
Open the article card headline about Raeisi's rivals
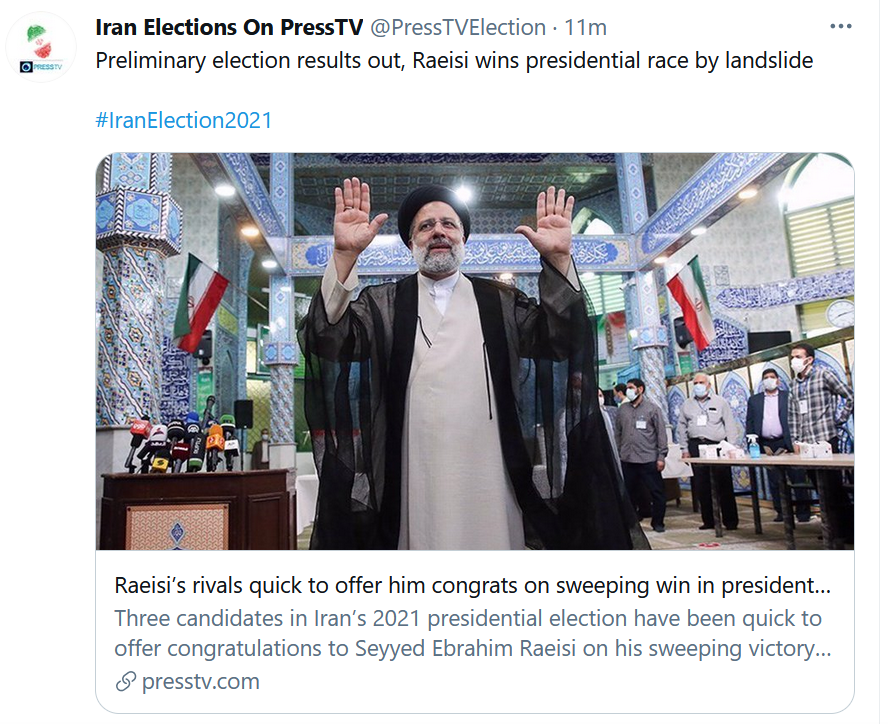point(472,585)
